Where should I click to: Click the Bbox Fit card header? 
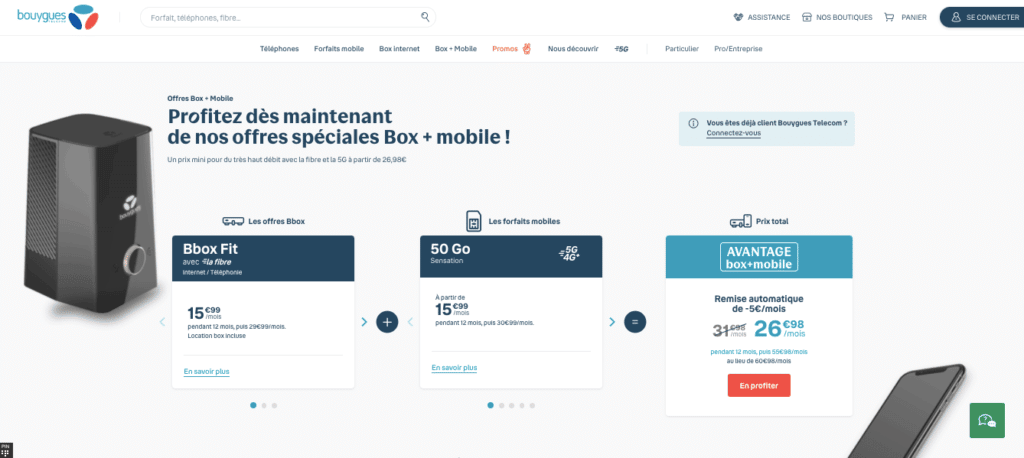click(x=263, y=259)
